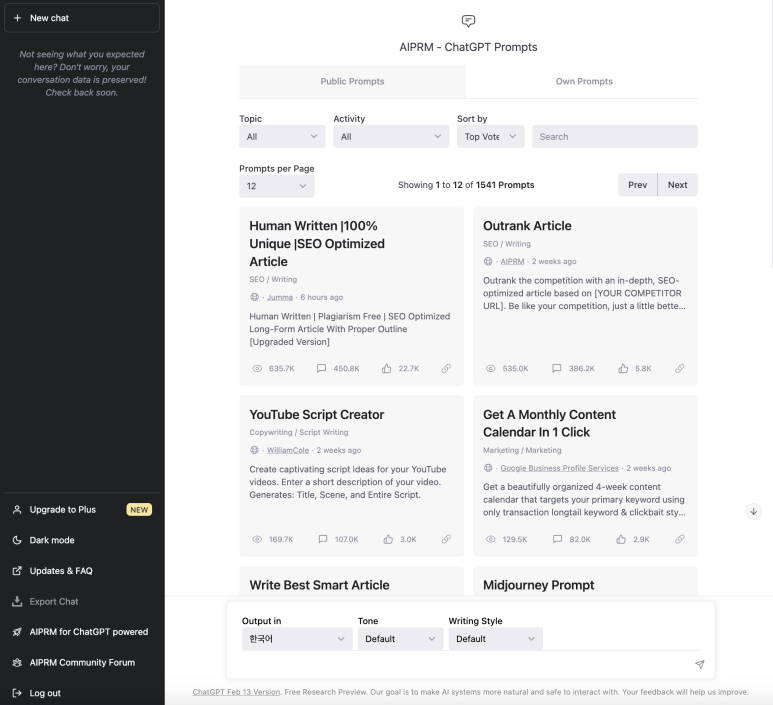Click the send message paper plane icon
This screenshot has width=773, height=705.
point(699,664)
